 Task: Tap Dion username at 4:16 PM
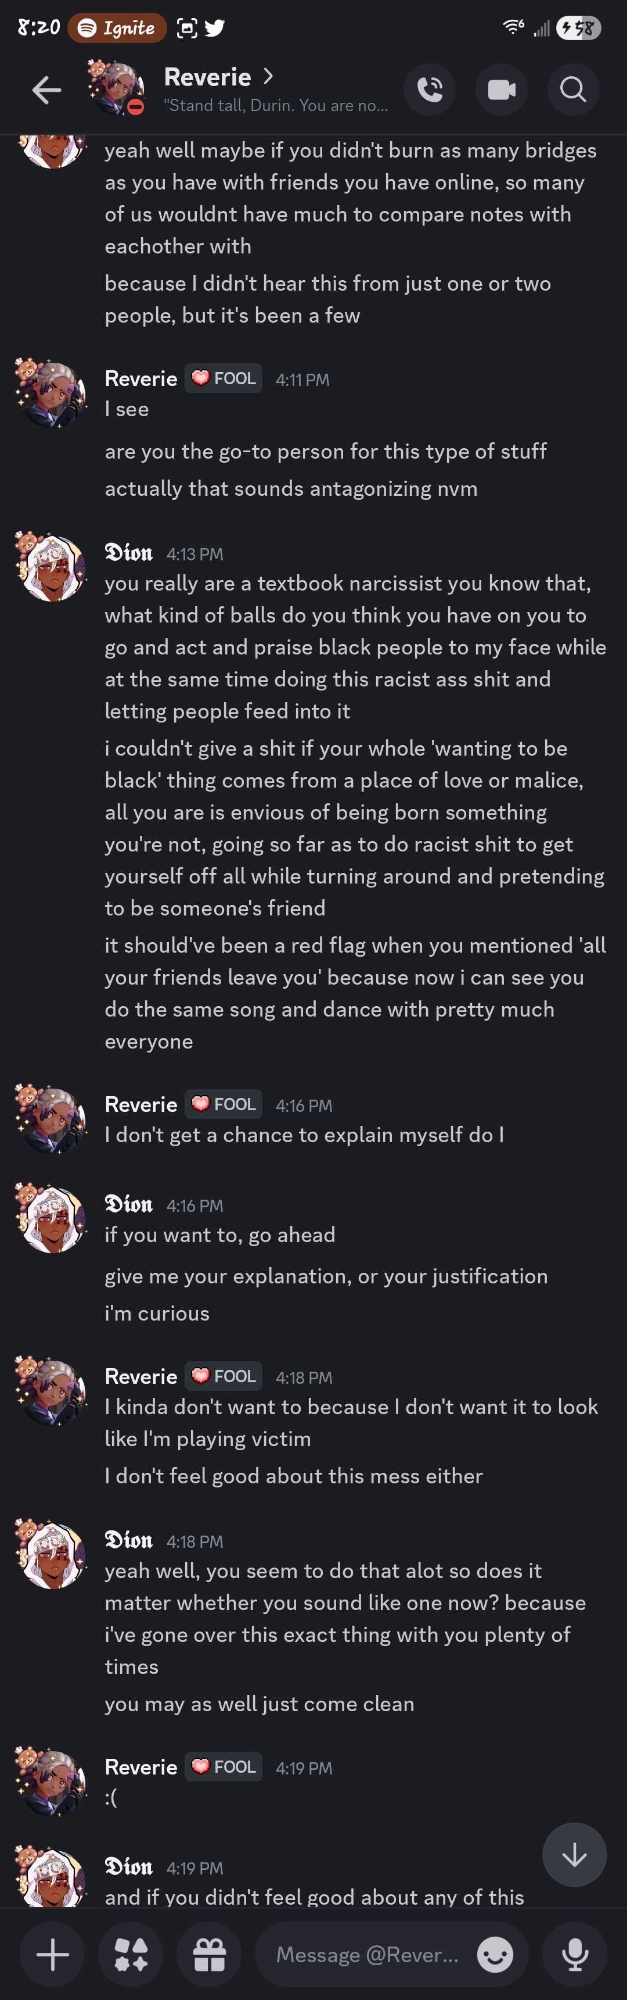pyautogui.click(x=129, y=1204)
